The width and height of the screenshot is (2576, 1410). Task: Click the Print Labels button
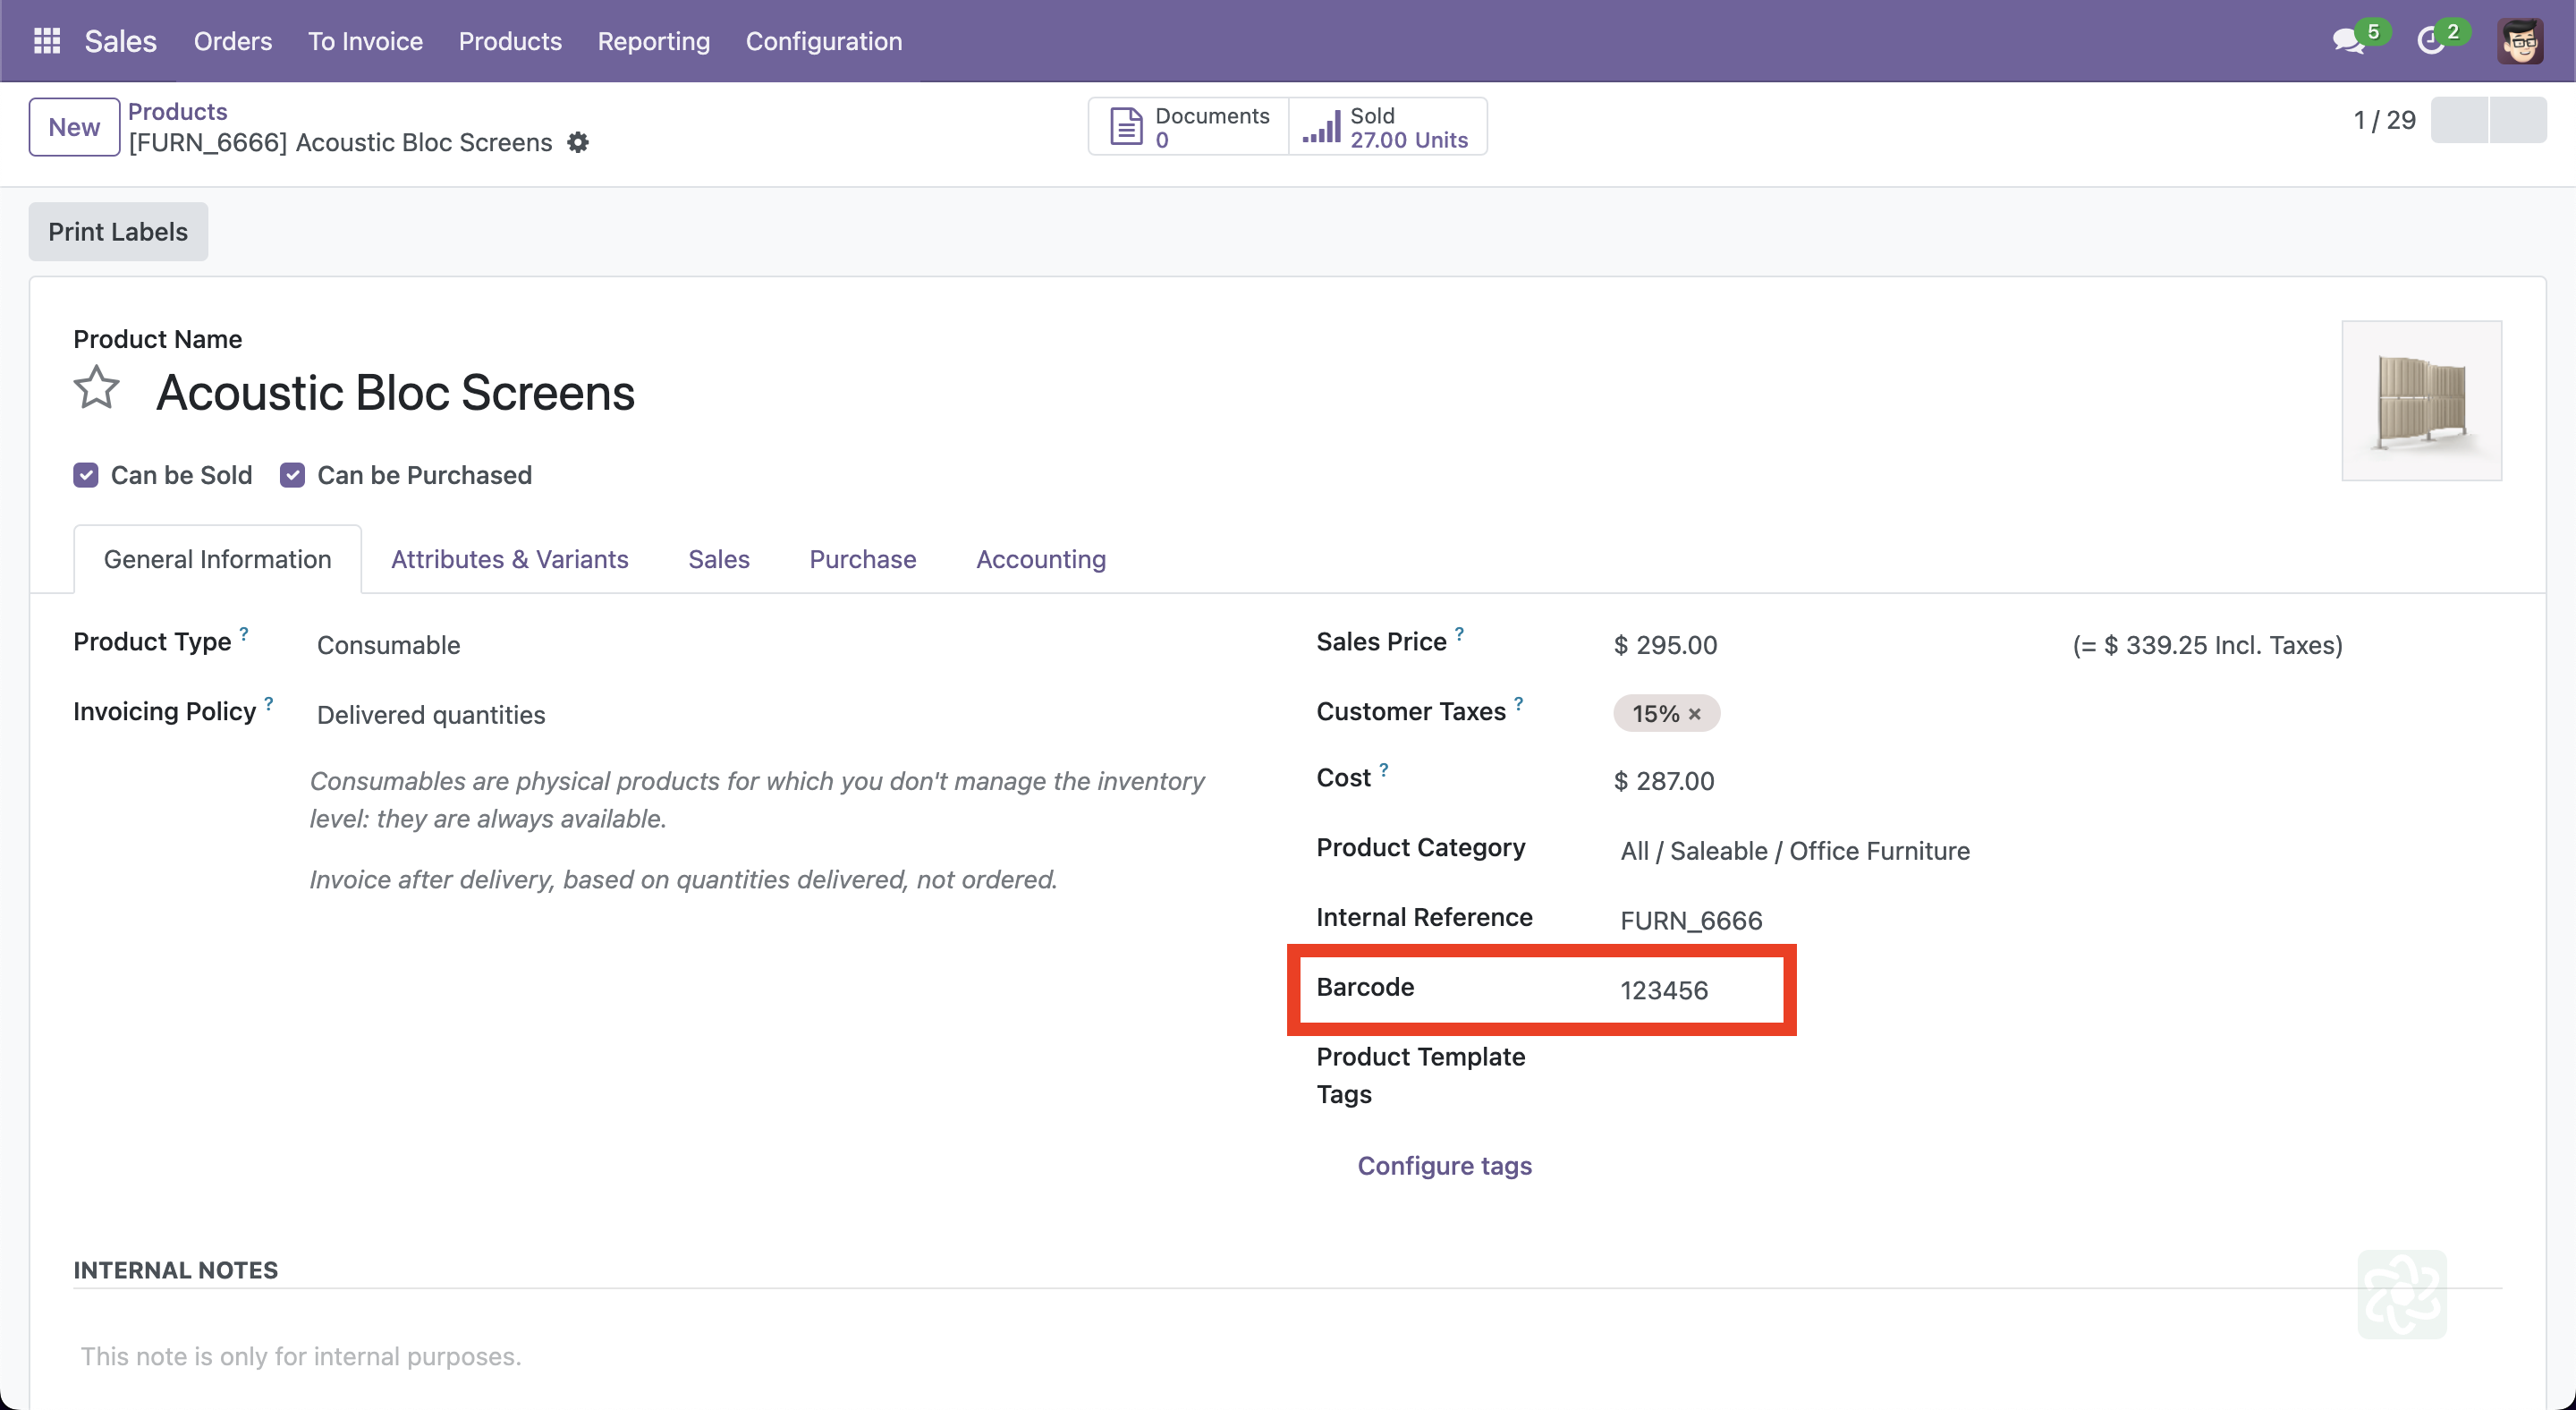point(118,232)
